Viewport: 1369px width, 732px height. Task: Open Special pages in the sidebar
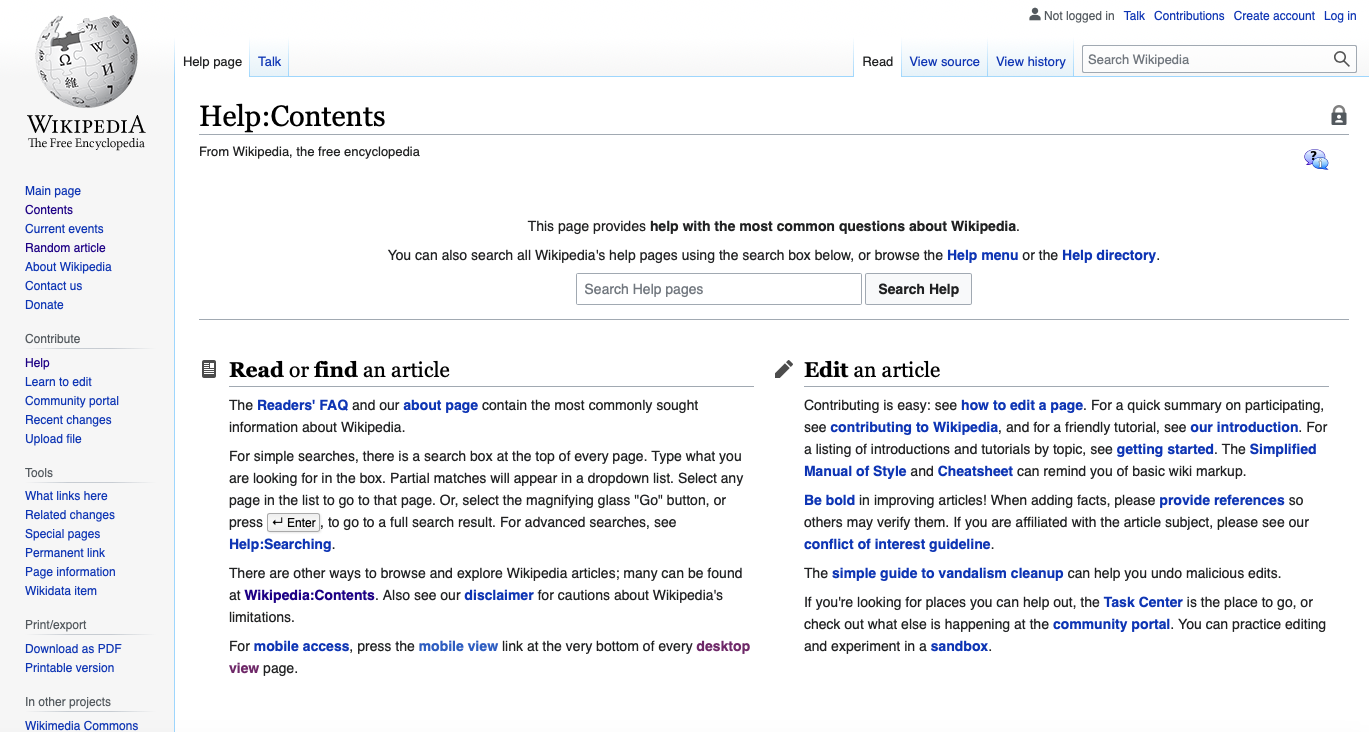[63, 534]
